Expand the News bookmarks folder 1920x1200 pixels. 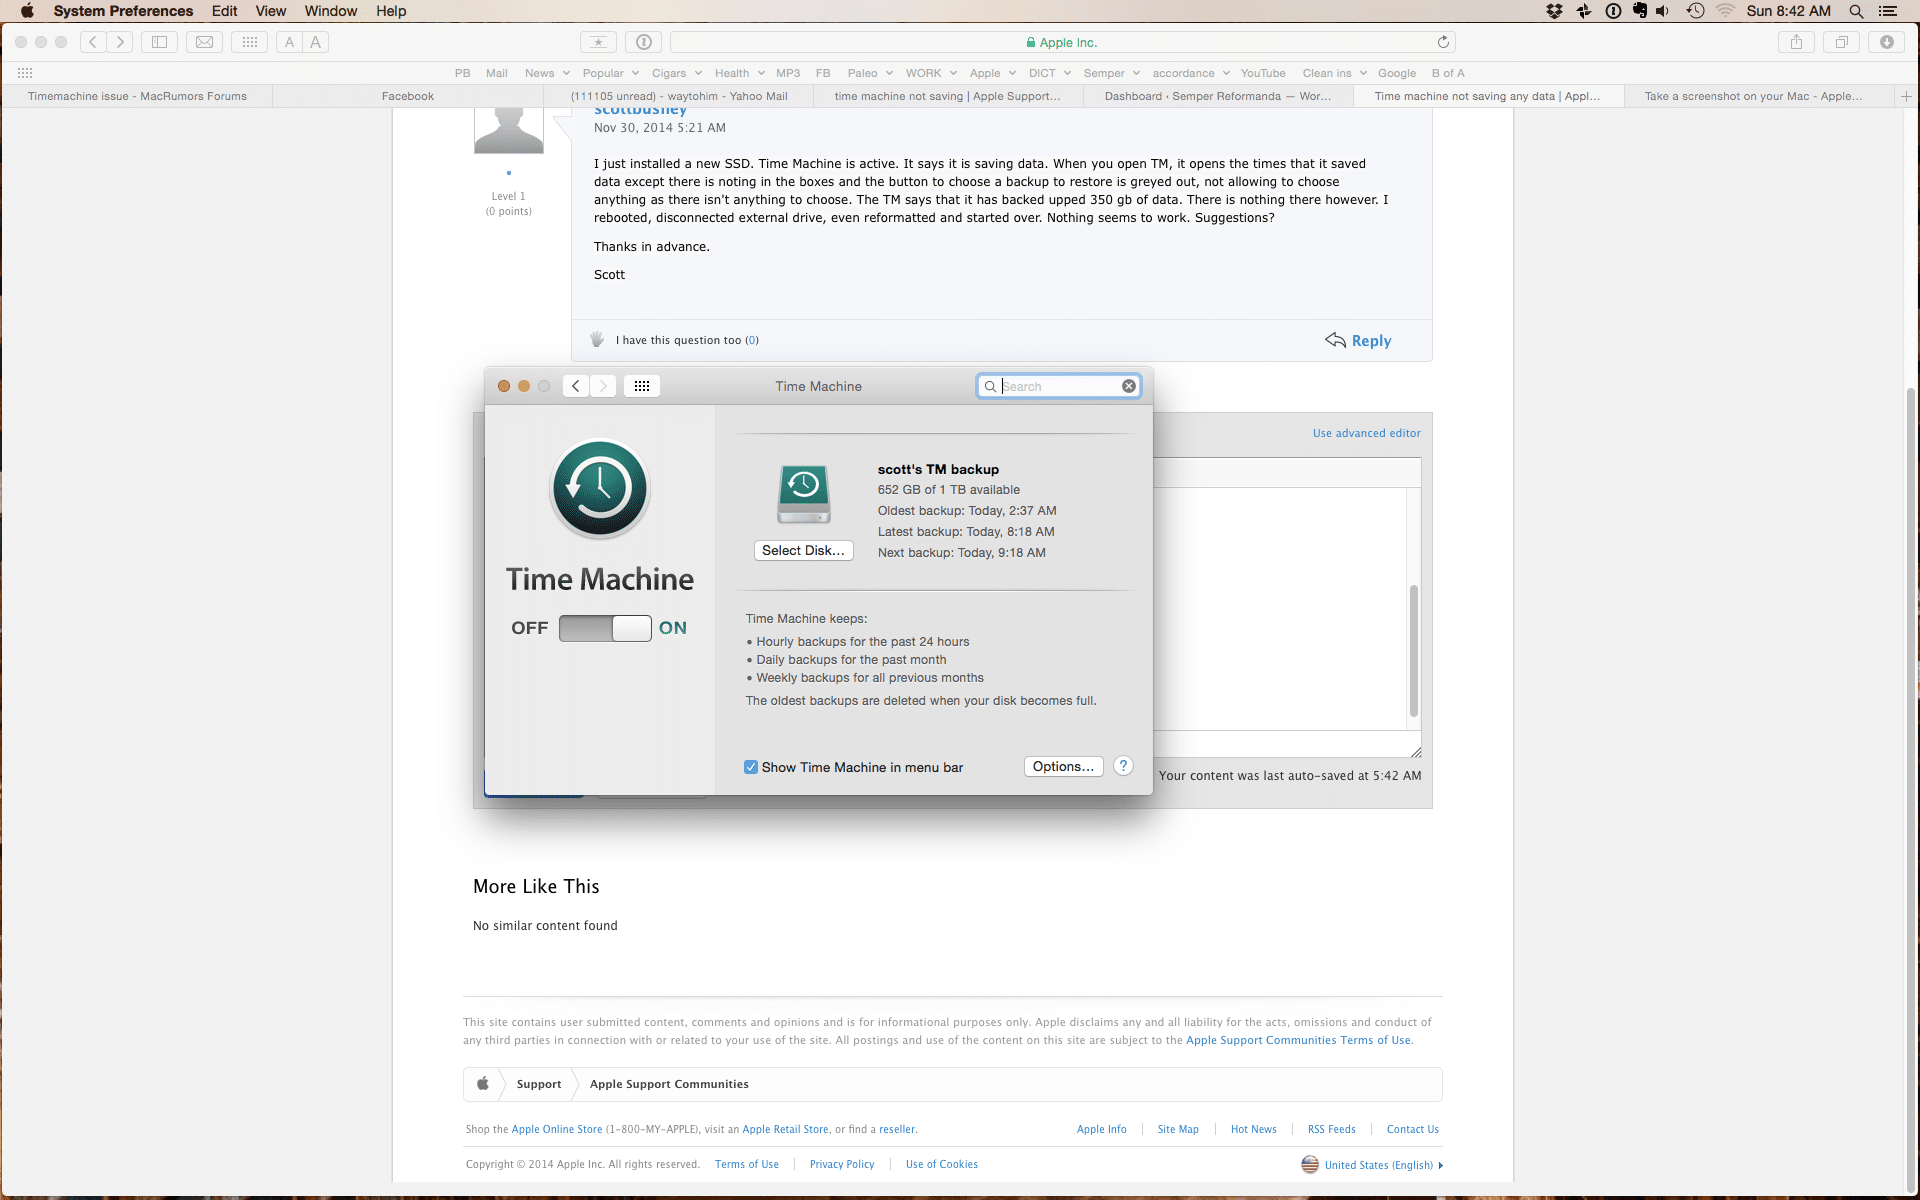coord(547,73)
